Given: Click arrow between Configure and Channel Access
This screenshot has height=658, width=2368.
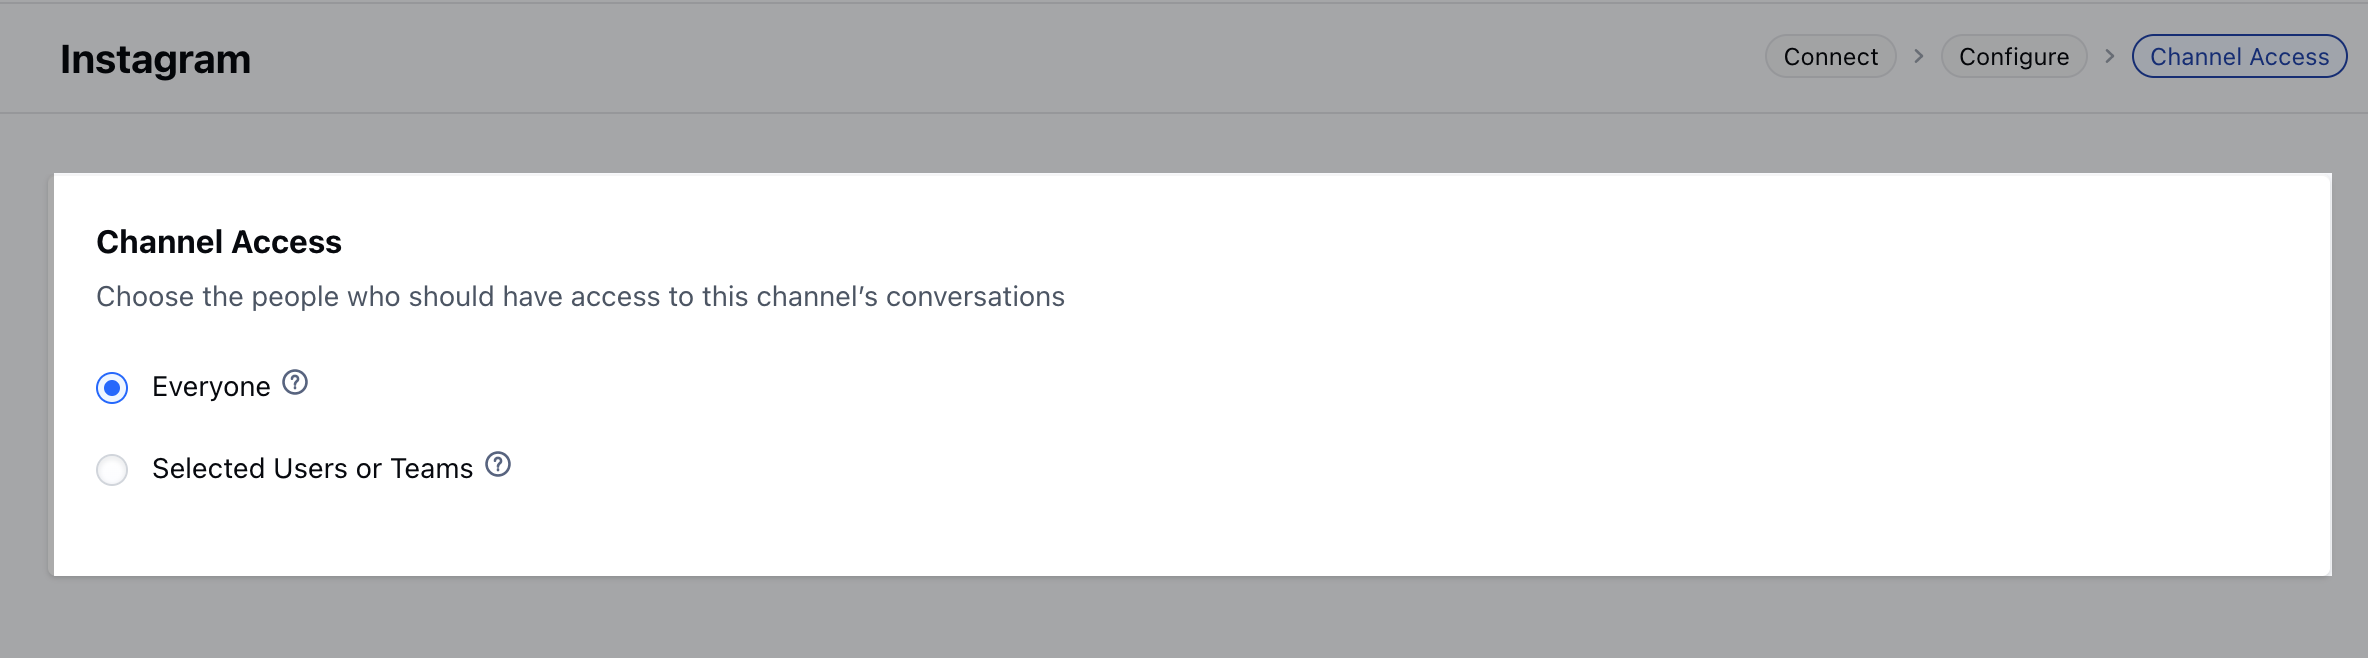Looking at the screenshot, I should tap(2109, 57).
